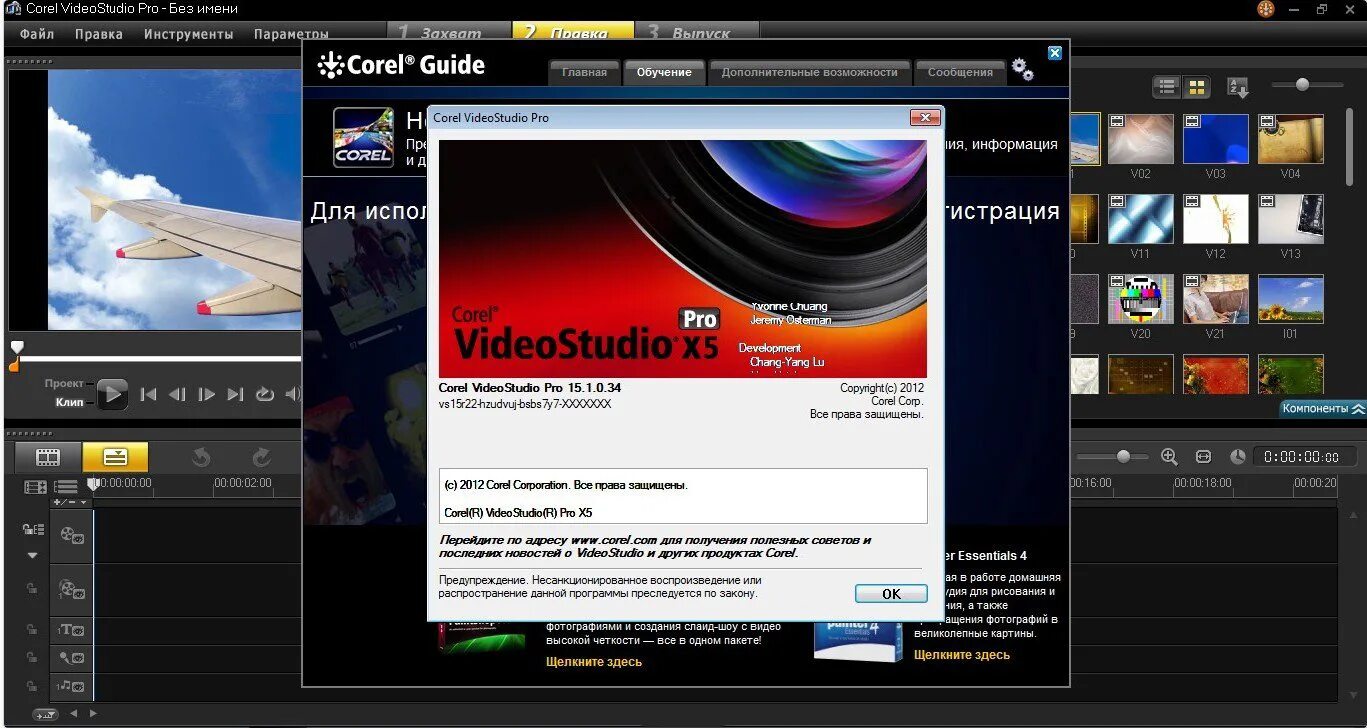Click OK in the About dialog
This screenshot has width=1367, height=728.
coord(891,593)
